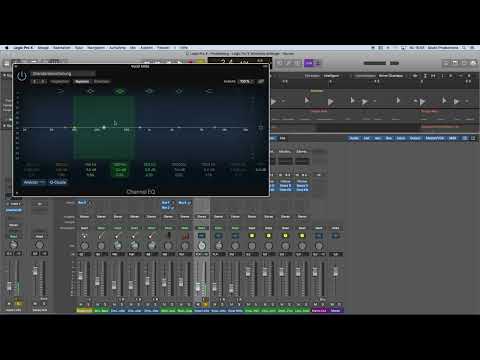480x360 pixels.
Task: Open the Note Pad icon in the control bar
Action: [x=455, y=63]
